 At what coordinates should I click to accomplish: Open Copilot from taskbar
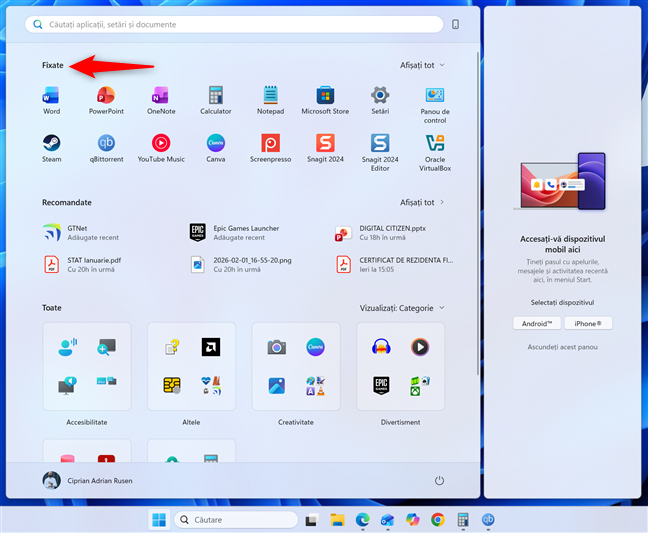click(412, 520)
